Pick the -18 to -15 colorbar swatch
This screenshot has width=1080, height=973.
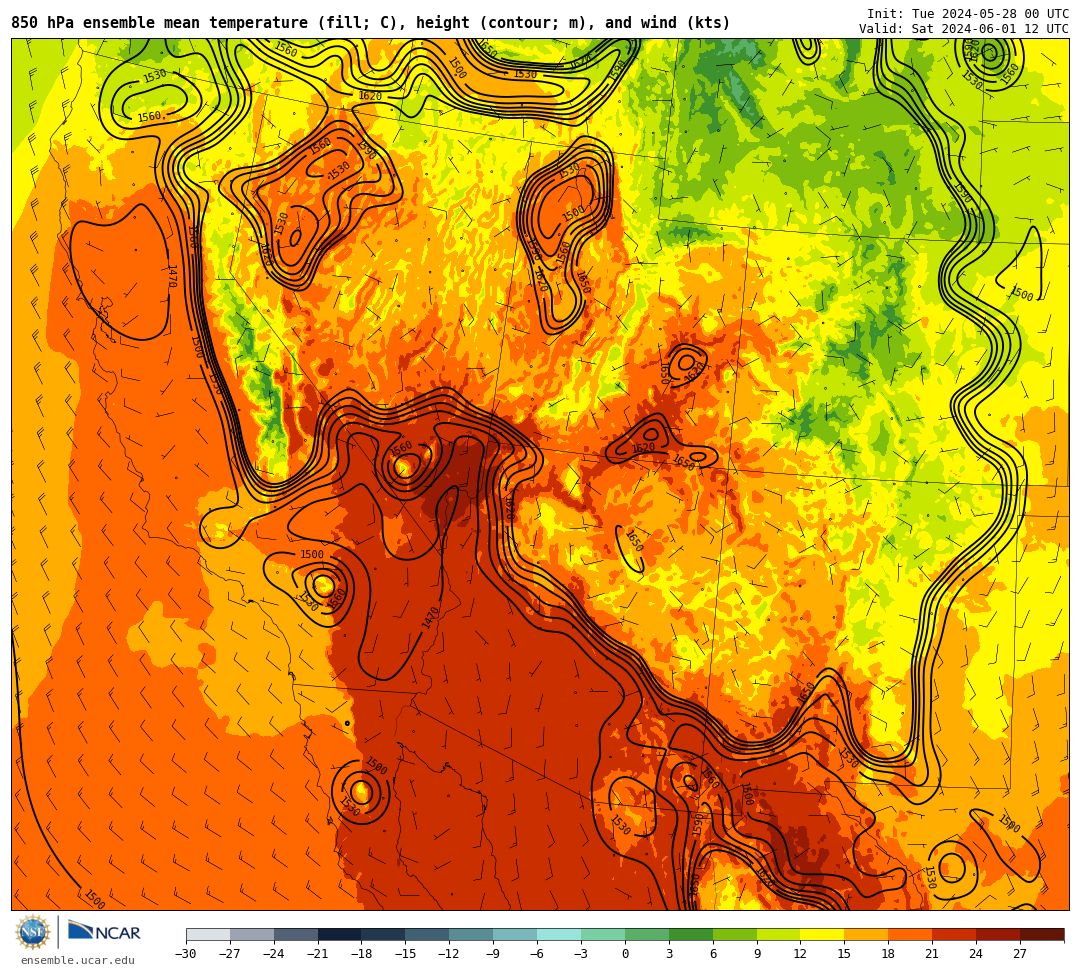(384, 934)
